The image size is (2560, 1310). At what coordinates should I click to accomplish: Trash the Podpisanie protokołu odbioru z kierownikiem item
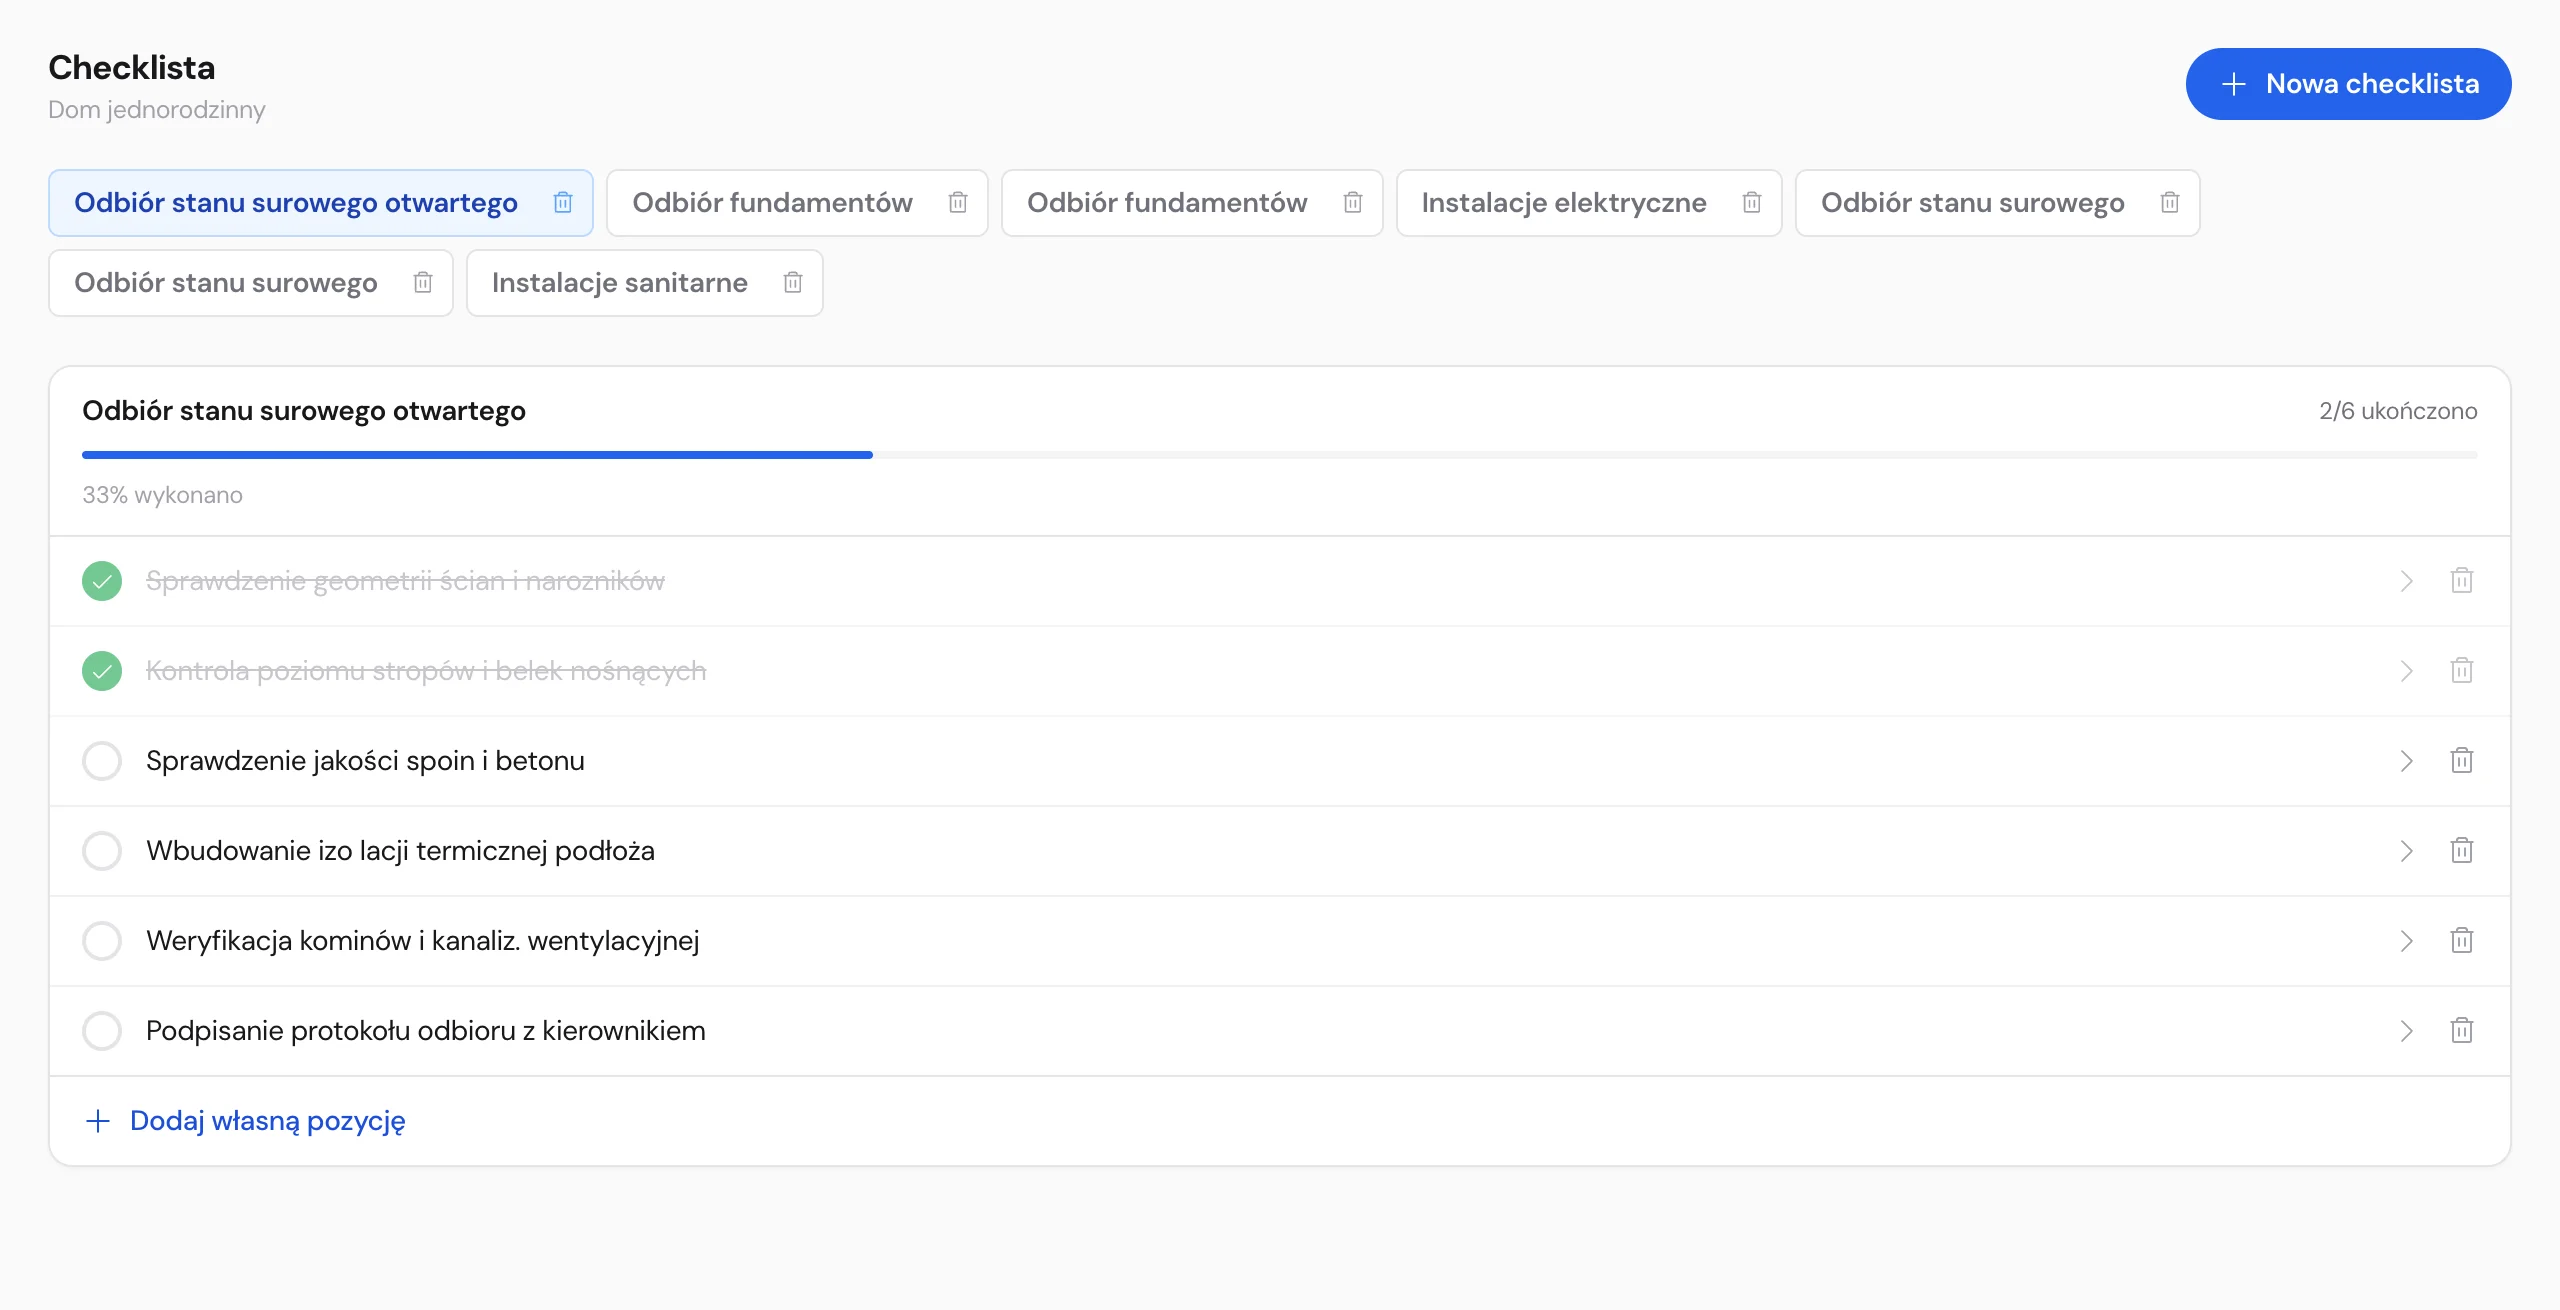[2462, 1031]
